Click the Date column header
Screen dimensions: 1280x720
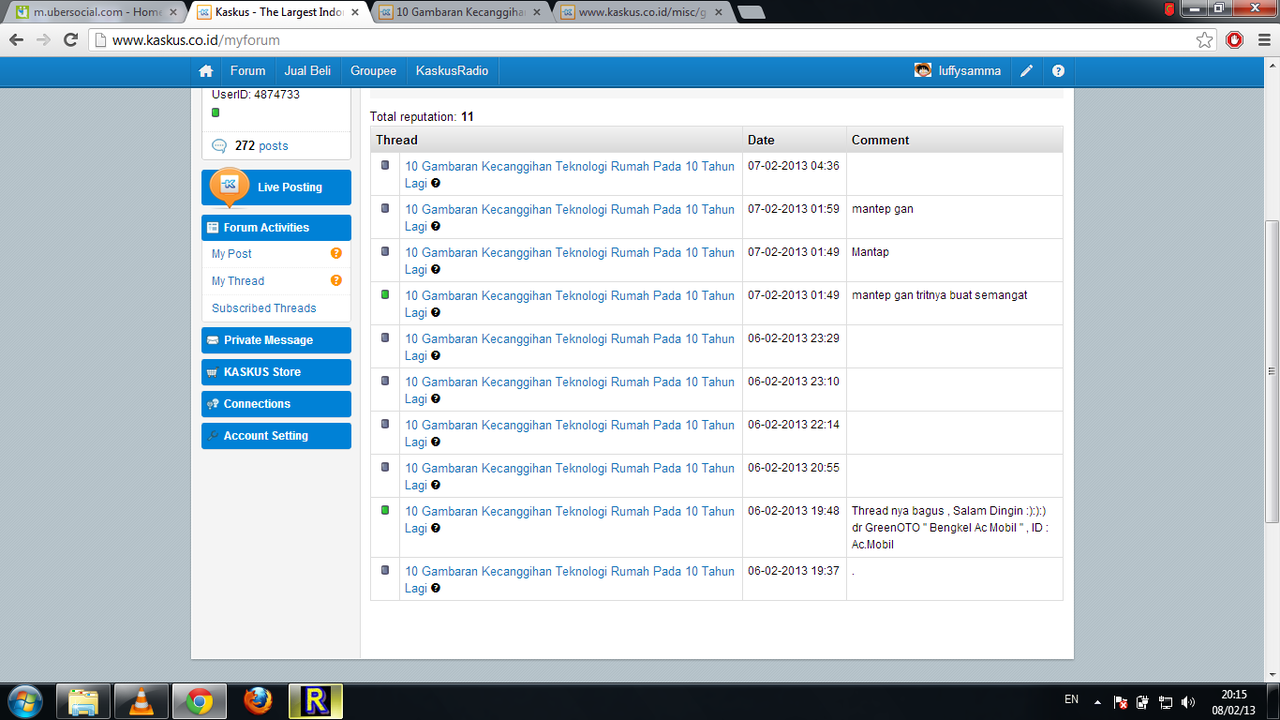[x=794, y=140]
